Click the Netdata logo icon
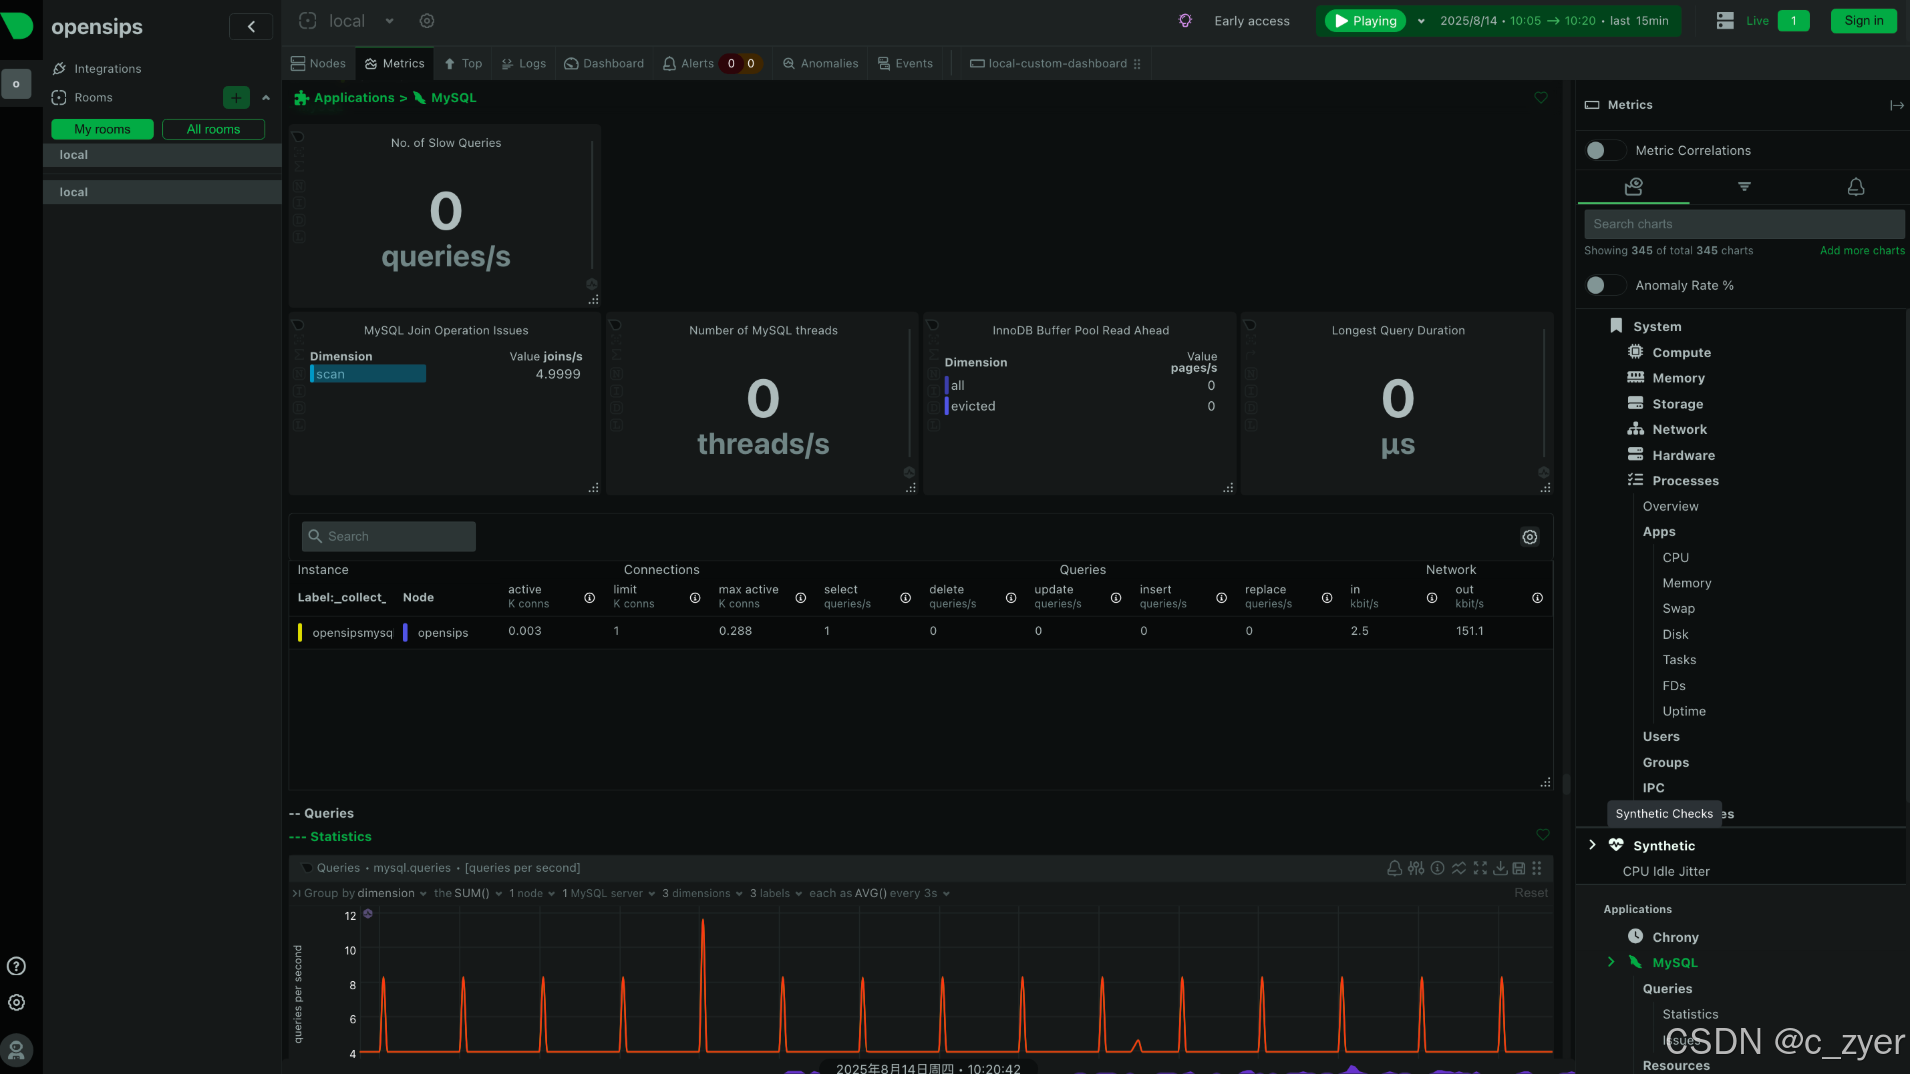This screenshot has width=1910, height=1074. tap(17, 25)
